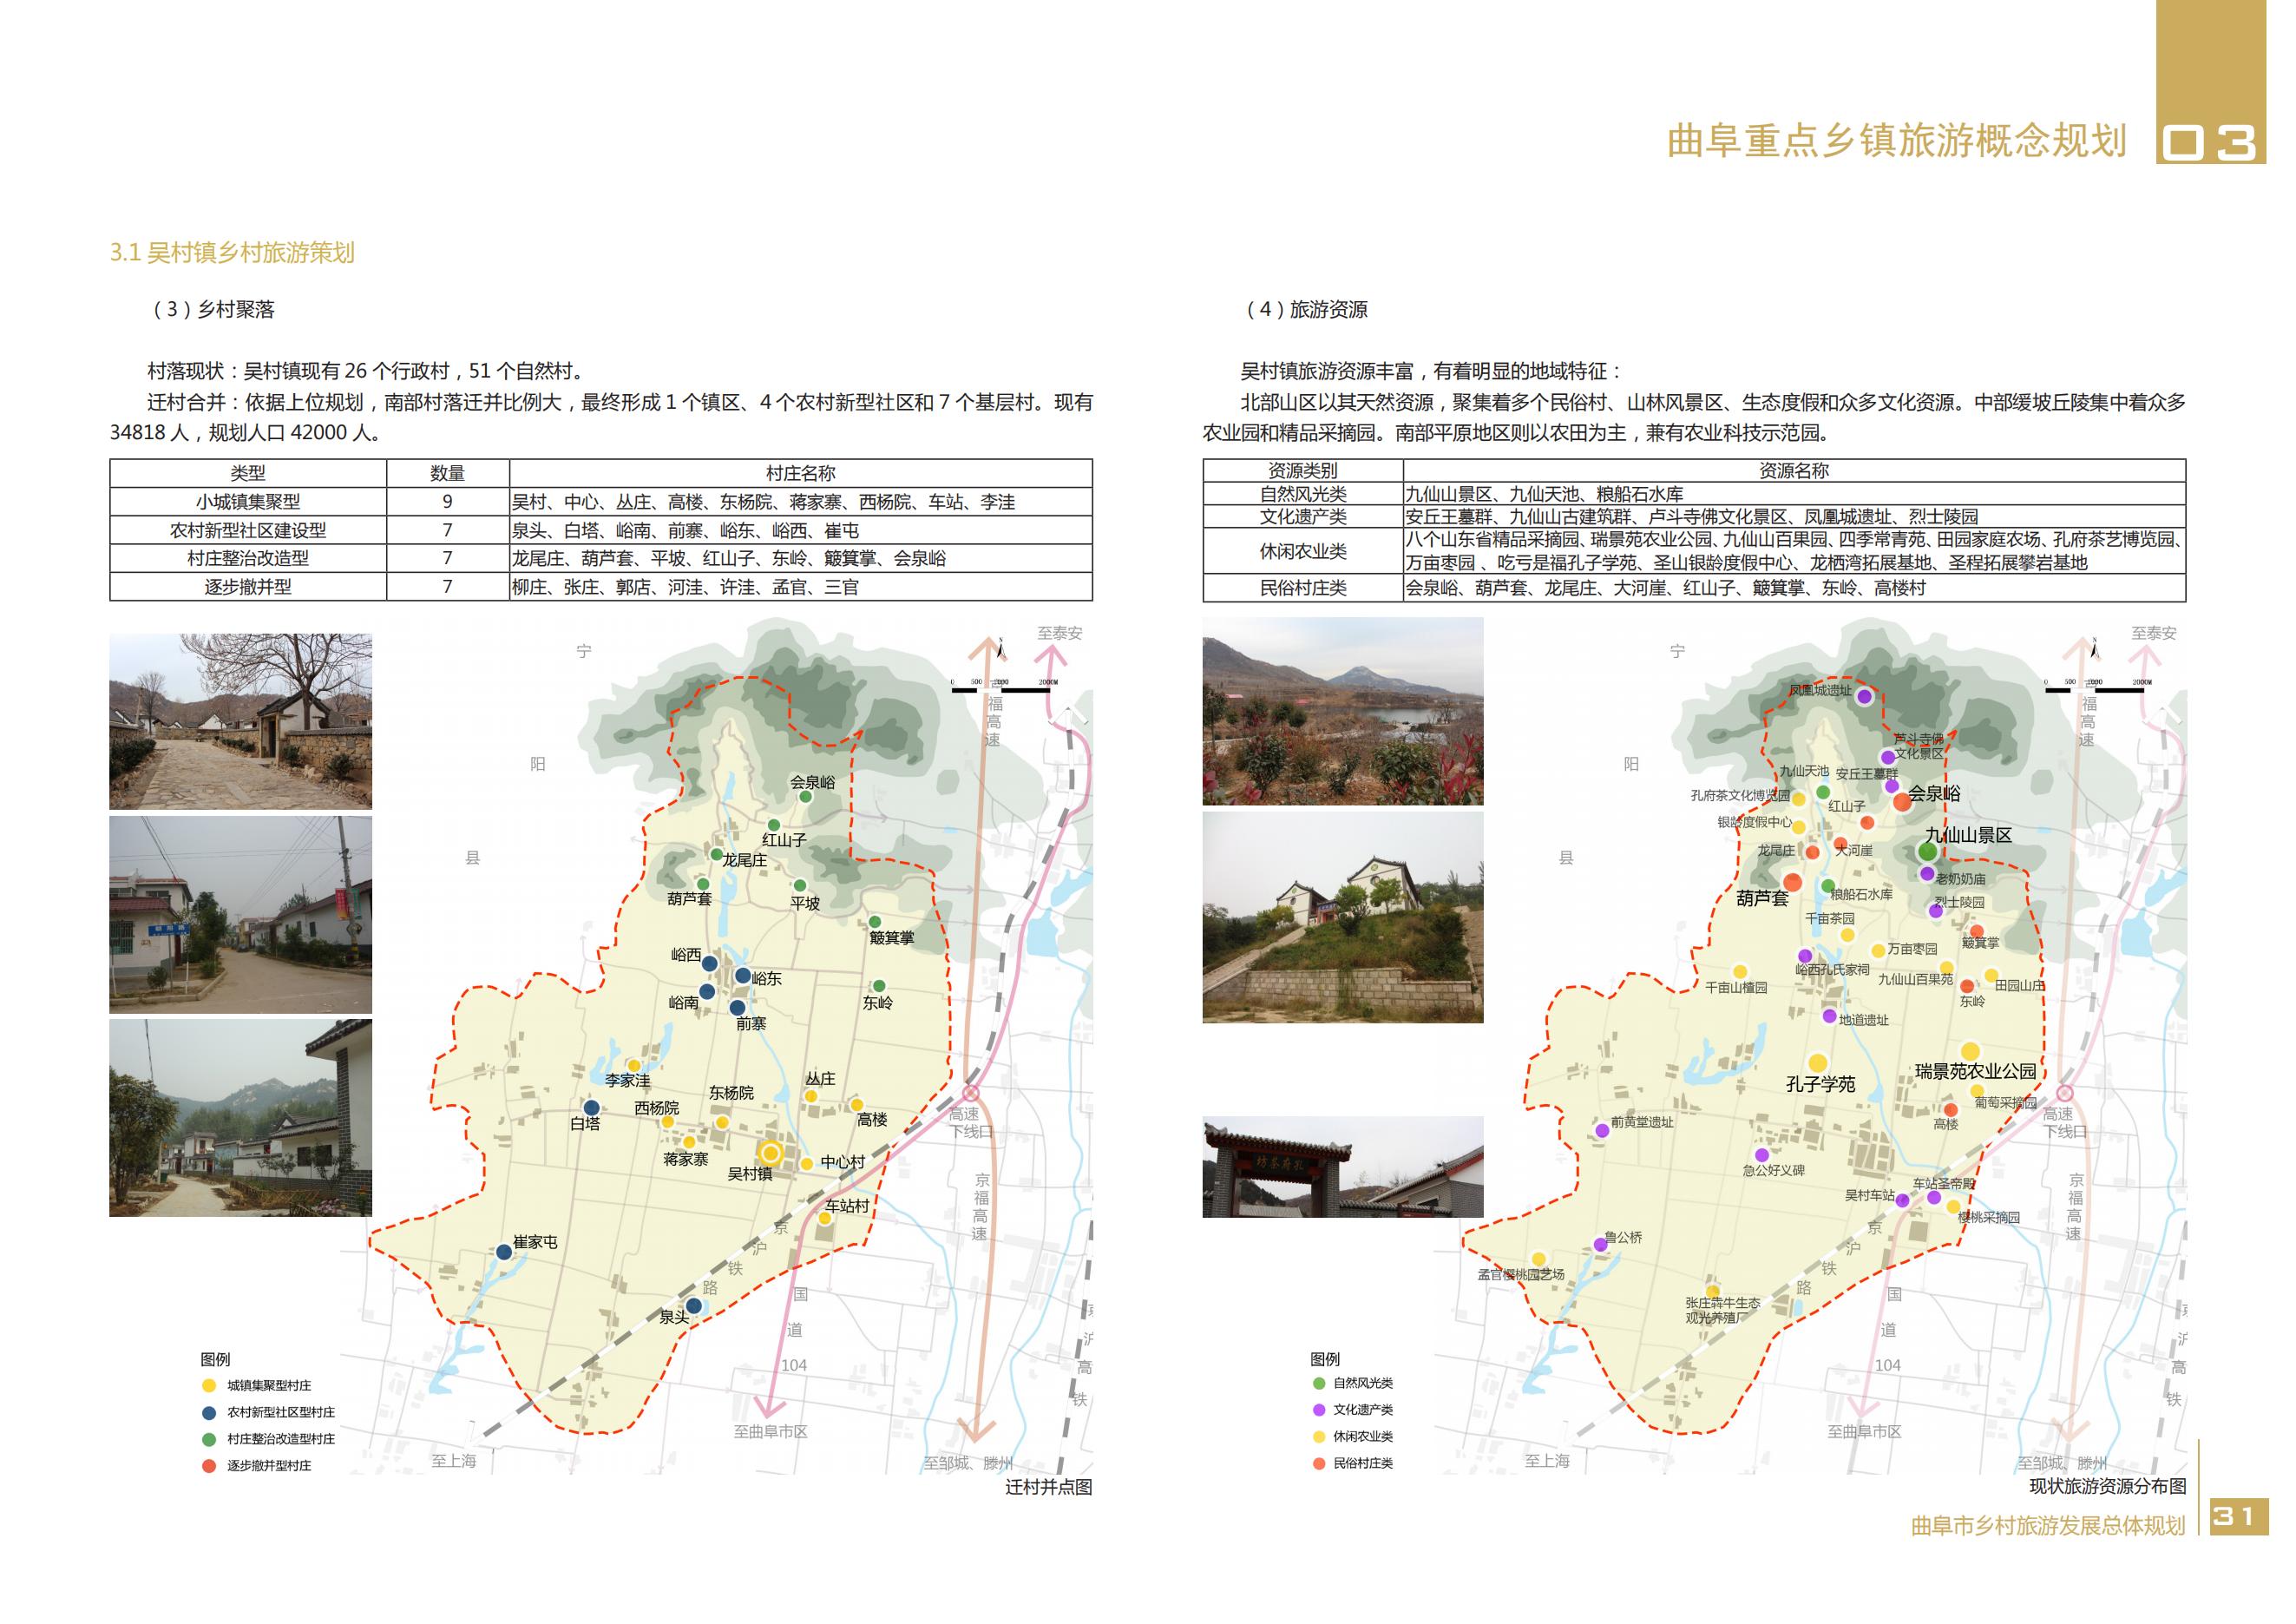Open the hillside temple buildings photo
Screen dimensions: 2296x1624
click(1343, 917)
